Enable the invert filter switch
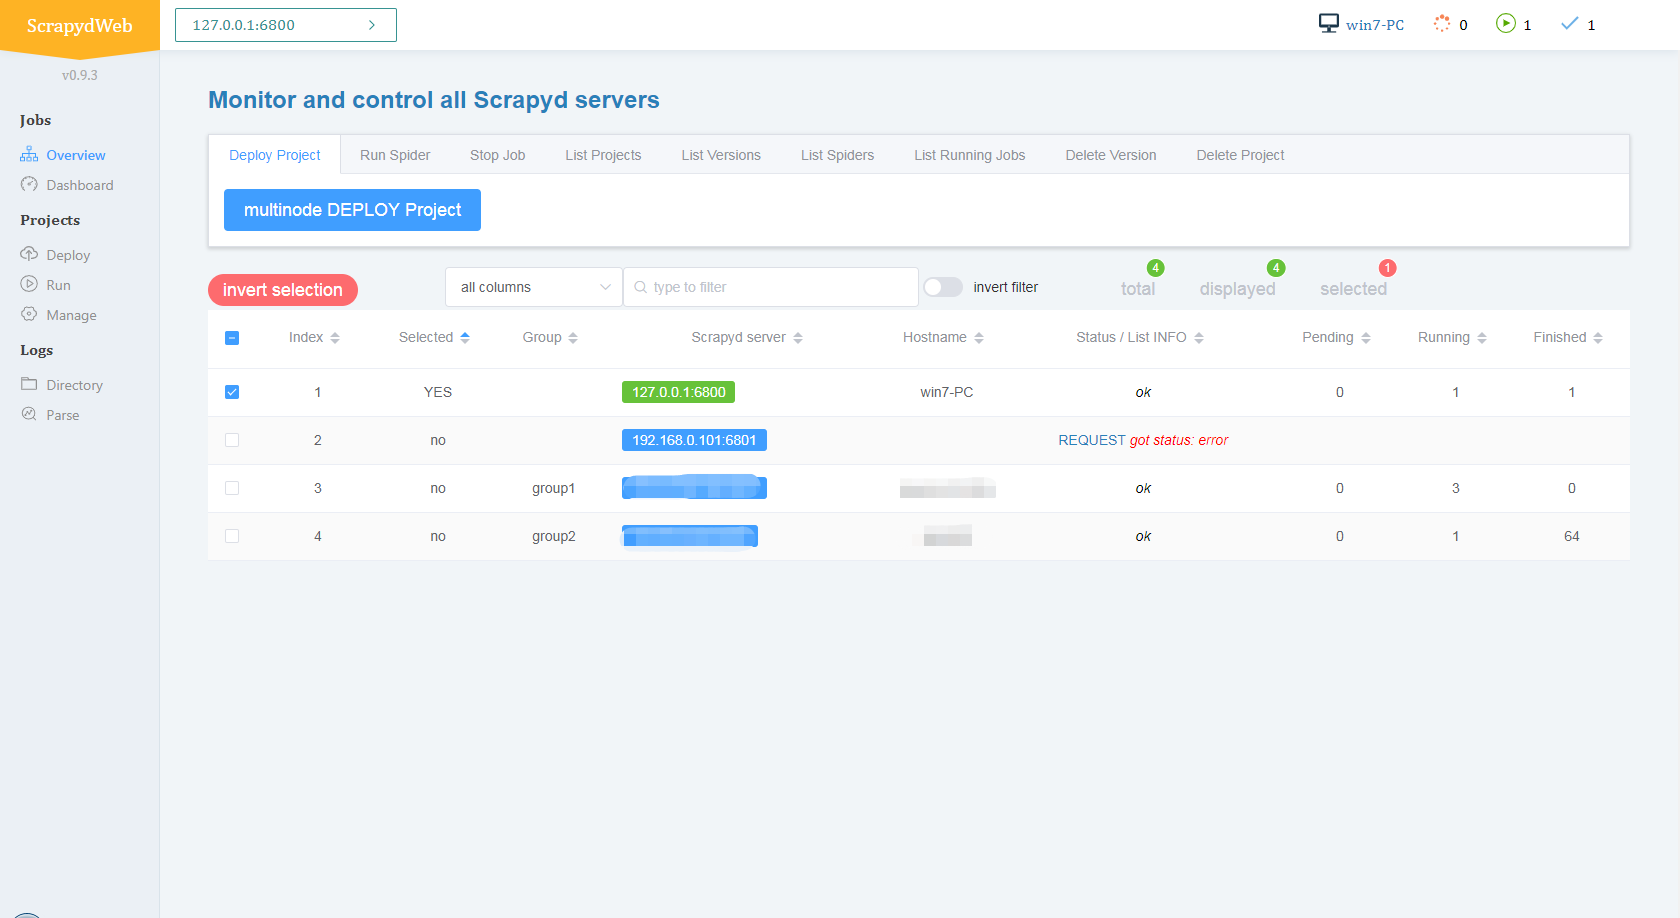This screenshot has width=1680, height=918. click(x=942, y=287)
